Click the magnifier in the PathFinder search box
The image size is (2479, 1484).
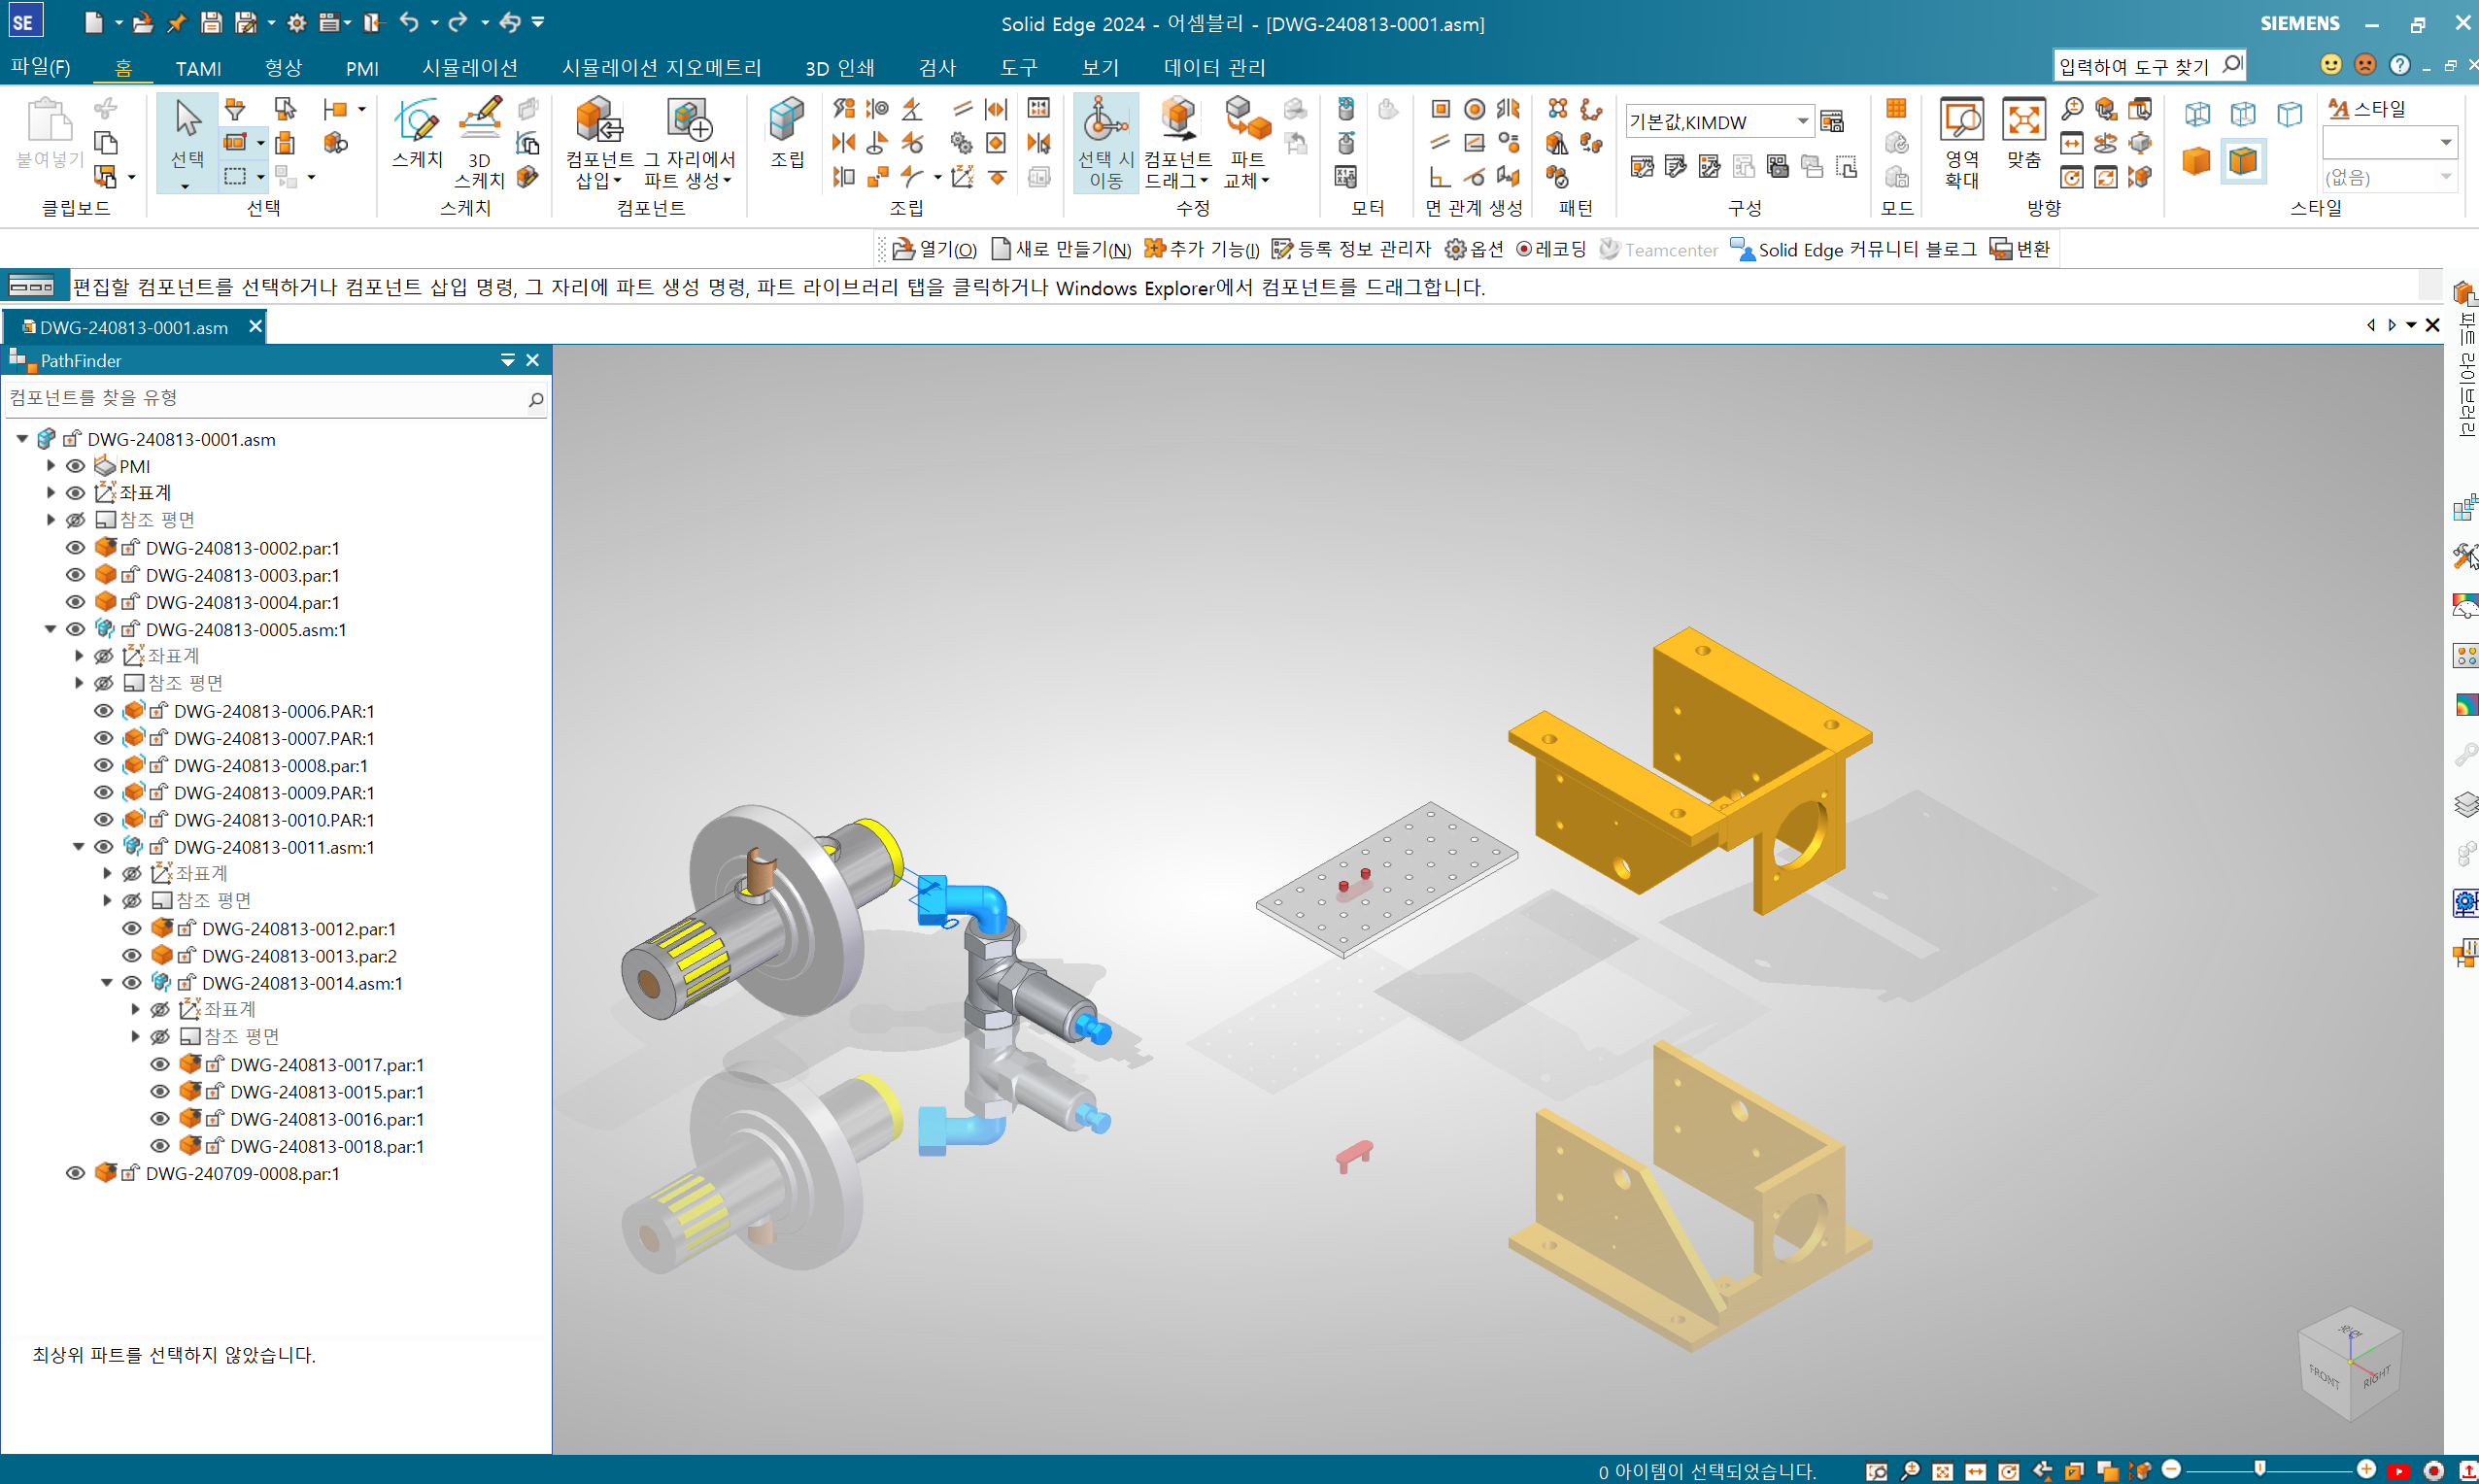pyautogui.click(x=536, y=400)
